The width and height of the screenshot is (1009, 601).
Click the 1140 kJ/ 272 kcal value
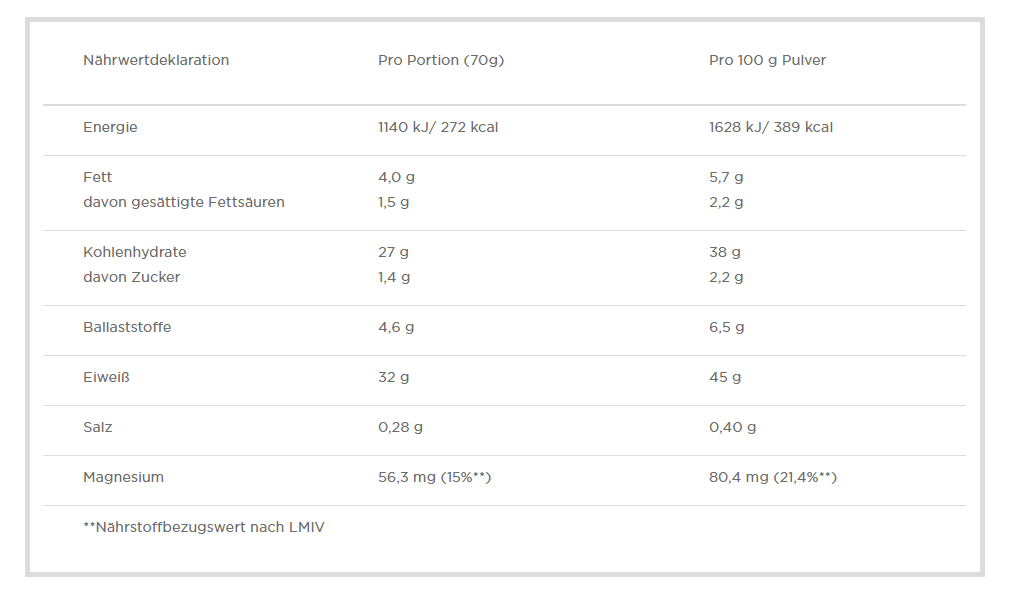click(438, 127)
